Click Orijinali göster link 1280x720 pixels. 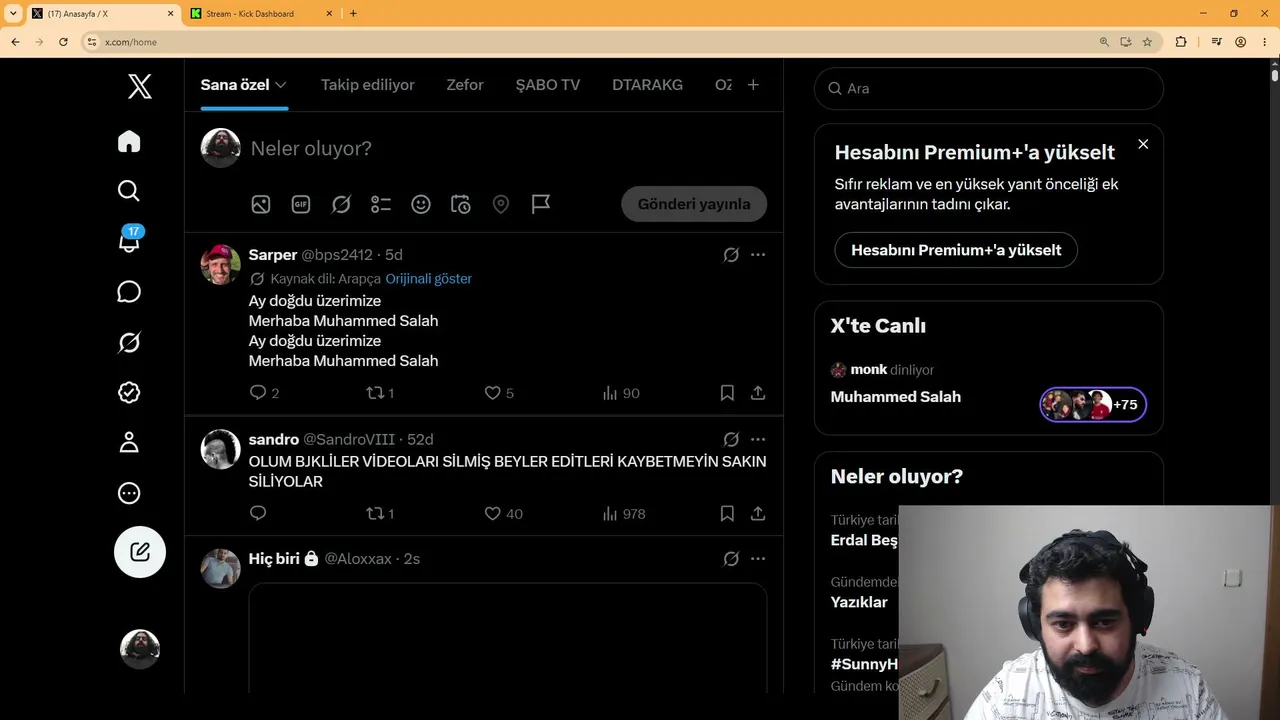pos(429,279)
